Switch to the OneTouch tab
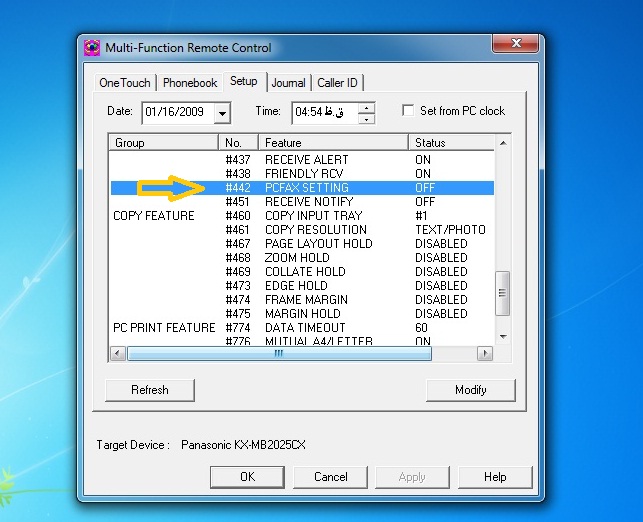 tap(125, 82)
